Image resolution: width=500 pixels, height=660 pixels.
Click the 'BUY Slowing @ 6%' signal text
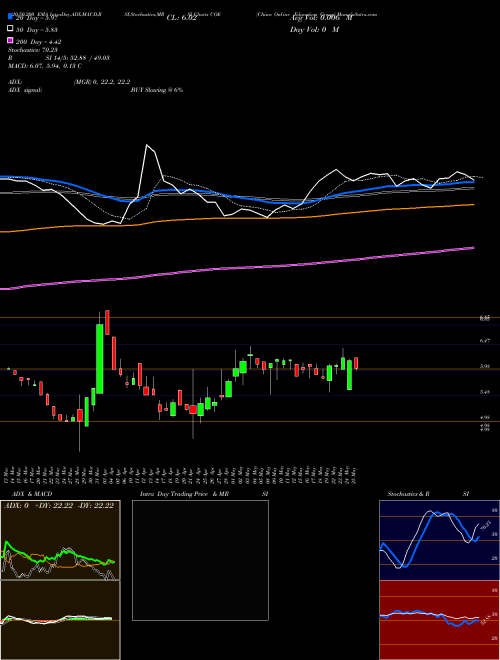(x=157, y=90)
